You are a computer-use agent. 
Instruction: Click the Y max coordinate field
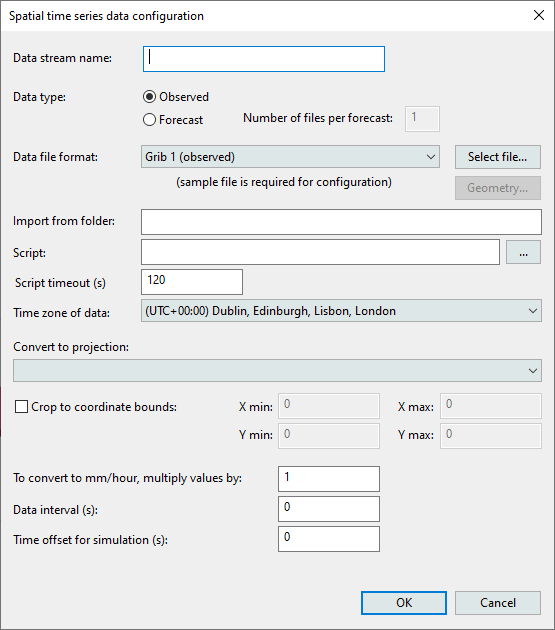point(491,436)
